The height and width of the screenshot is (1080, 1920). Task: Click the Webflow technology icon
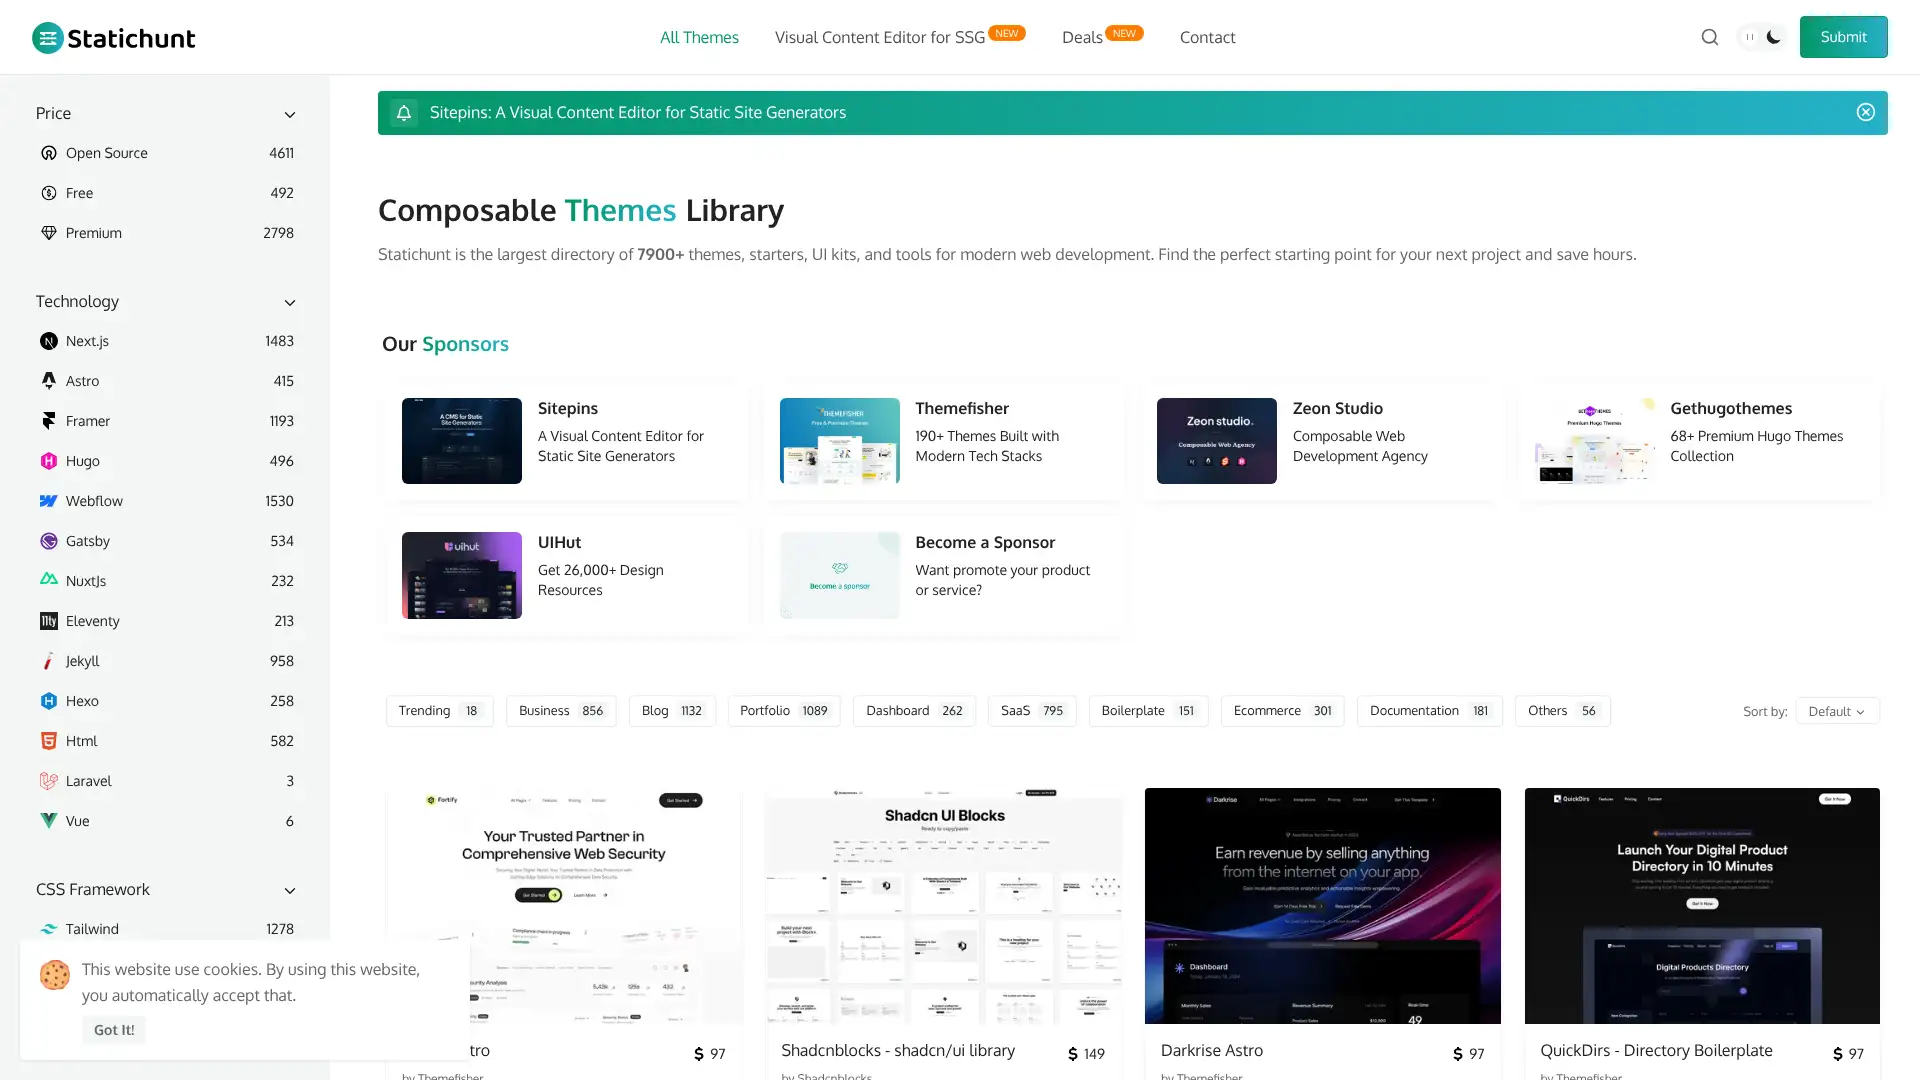(48, 501)
